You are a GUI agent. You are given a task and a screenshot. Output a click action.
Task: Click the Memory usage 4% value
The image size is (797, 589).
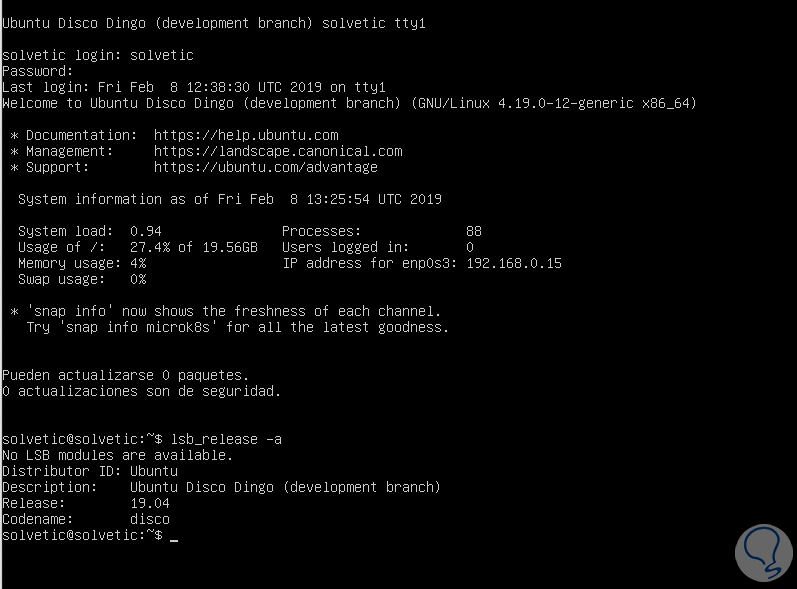click(x=138, y=263)
